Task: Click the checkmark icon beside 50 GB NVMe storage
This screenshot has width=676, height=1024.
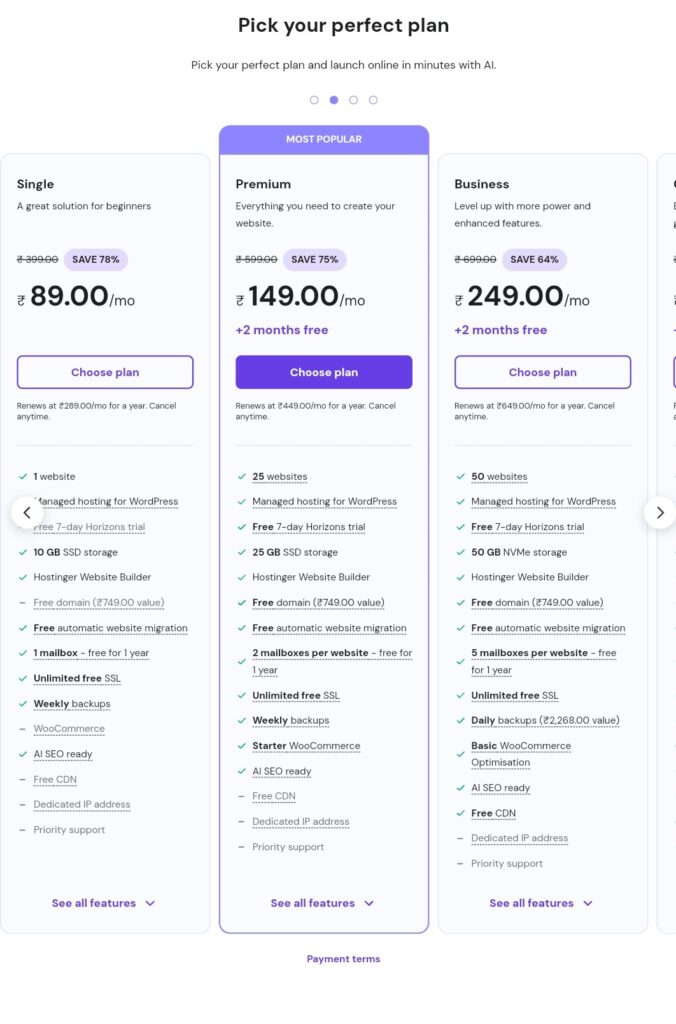Action: [460, 552]
